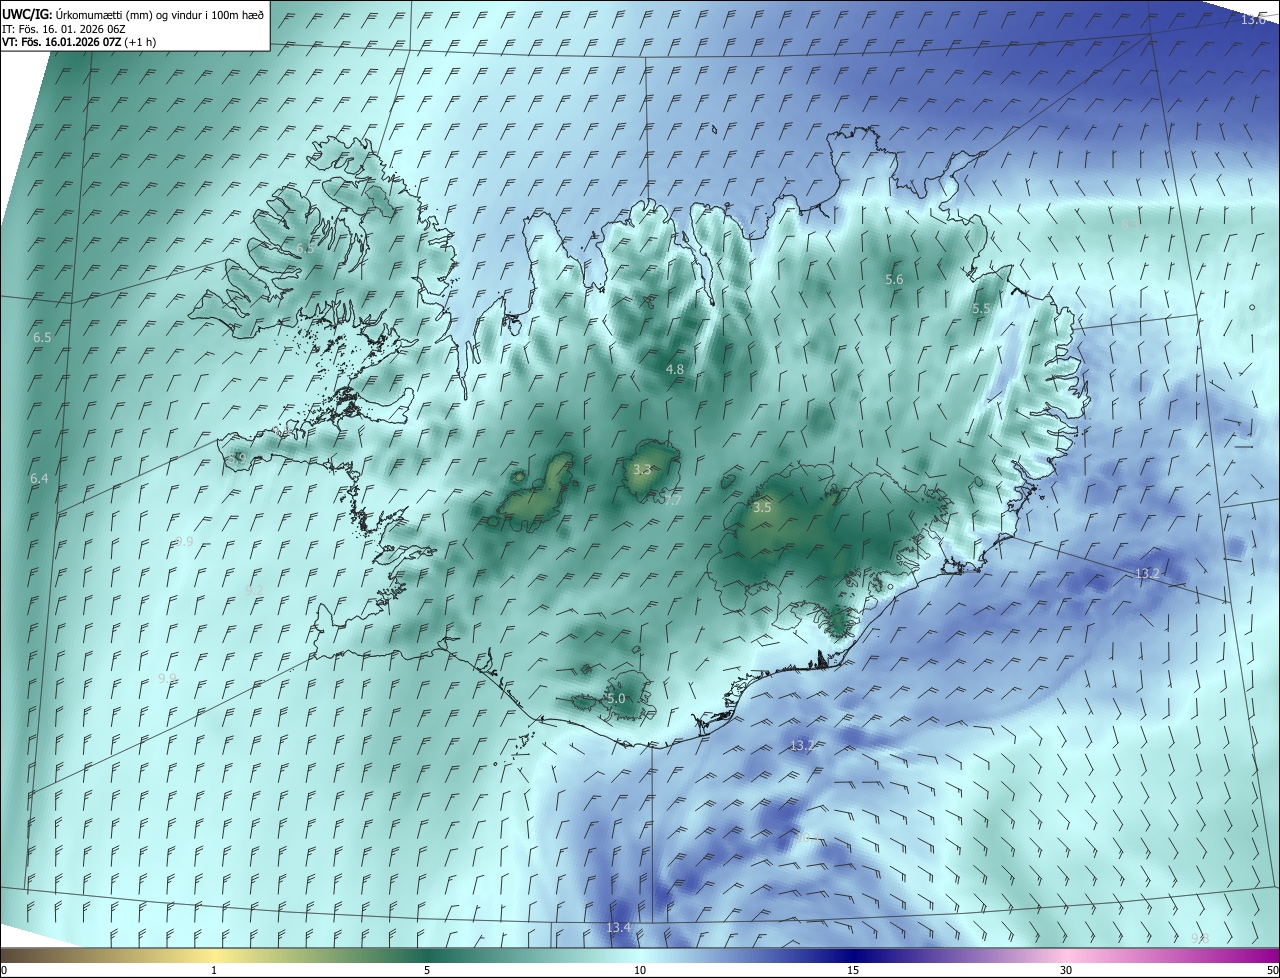Click the 5.0 value on Mýrdalsjökull glacier
The width and height of the screenshot is (1280, 978).
pyautogui.click(x=616, y=699)
